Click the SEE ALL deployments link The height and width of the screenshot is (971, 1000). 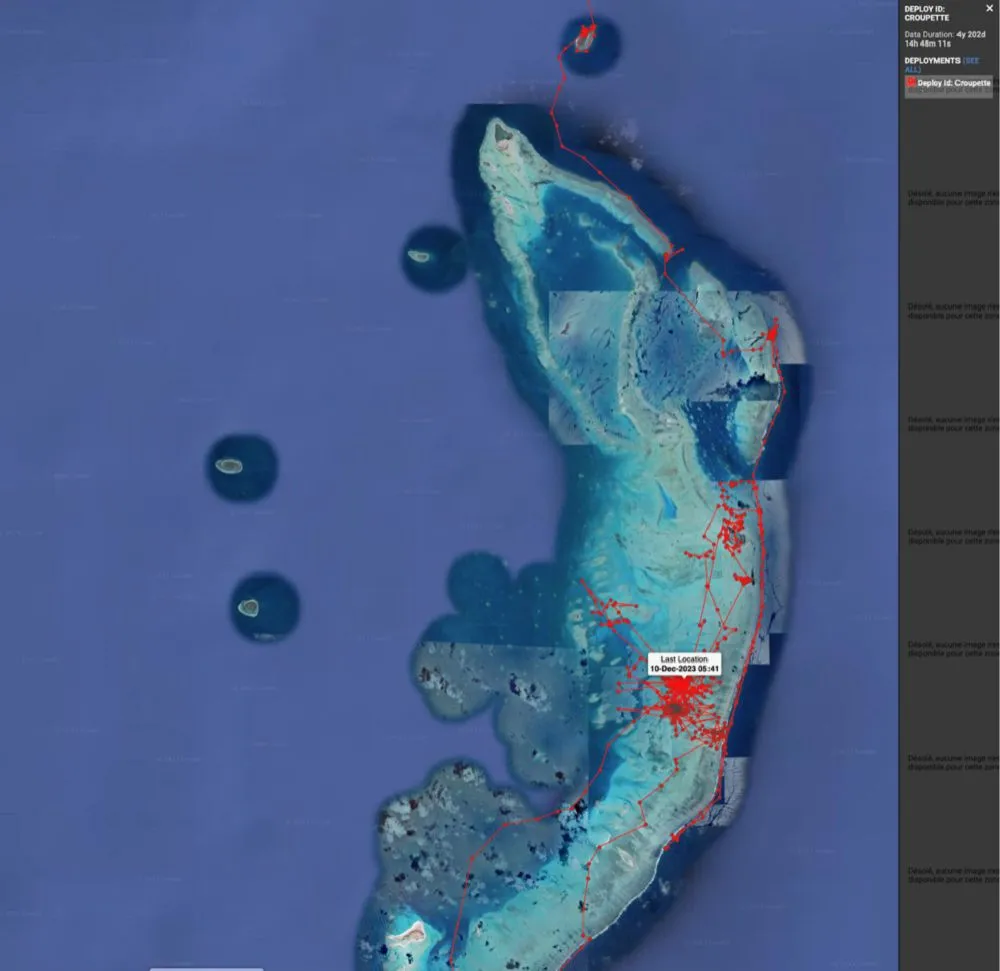970,60
